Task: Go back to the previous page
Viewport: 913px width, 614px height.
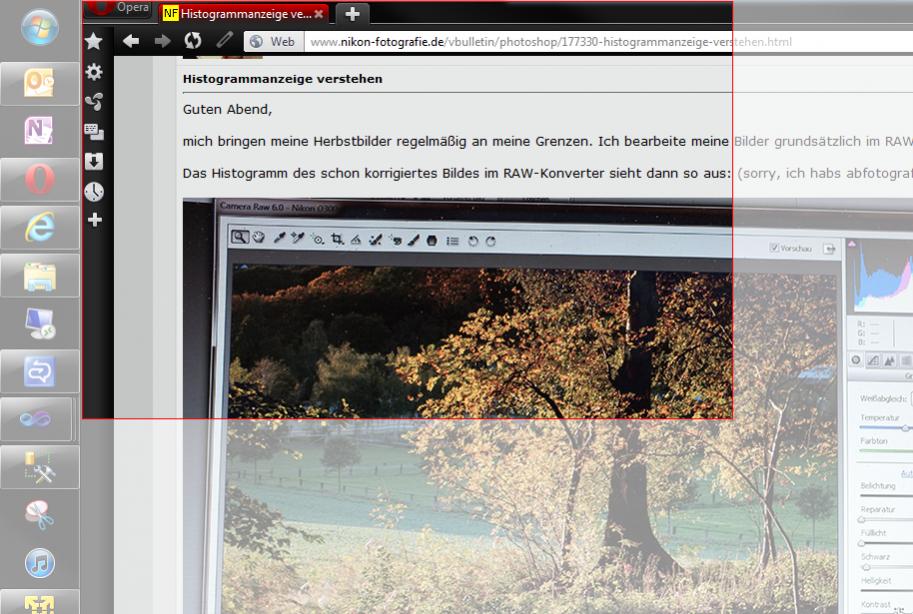Action: coord(131,41)
